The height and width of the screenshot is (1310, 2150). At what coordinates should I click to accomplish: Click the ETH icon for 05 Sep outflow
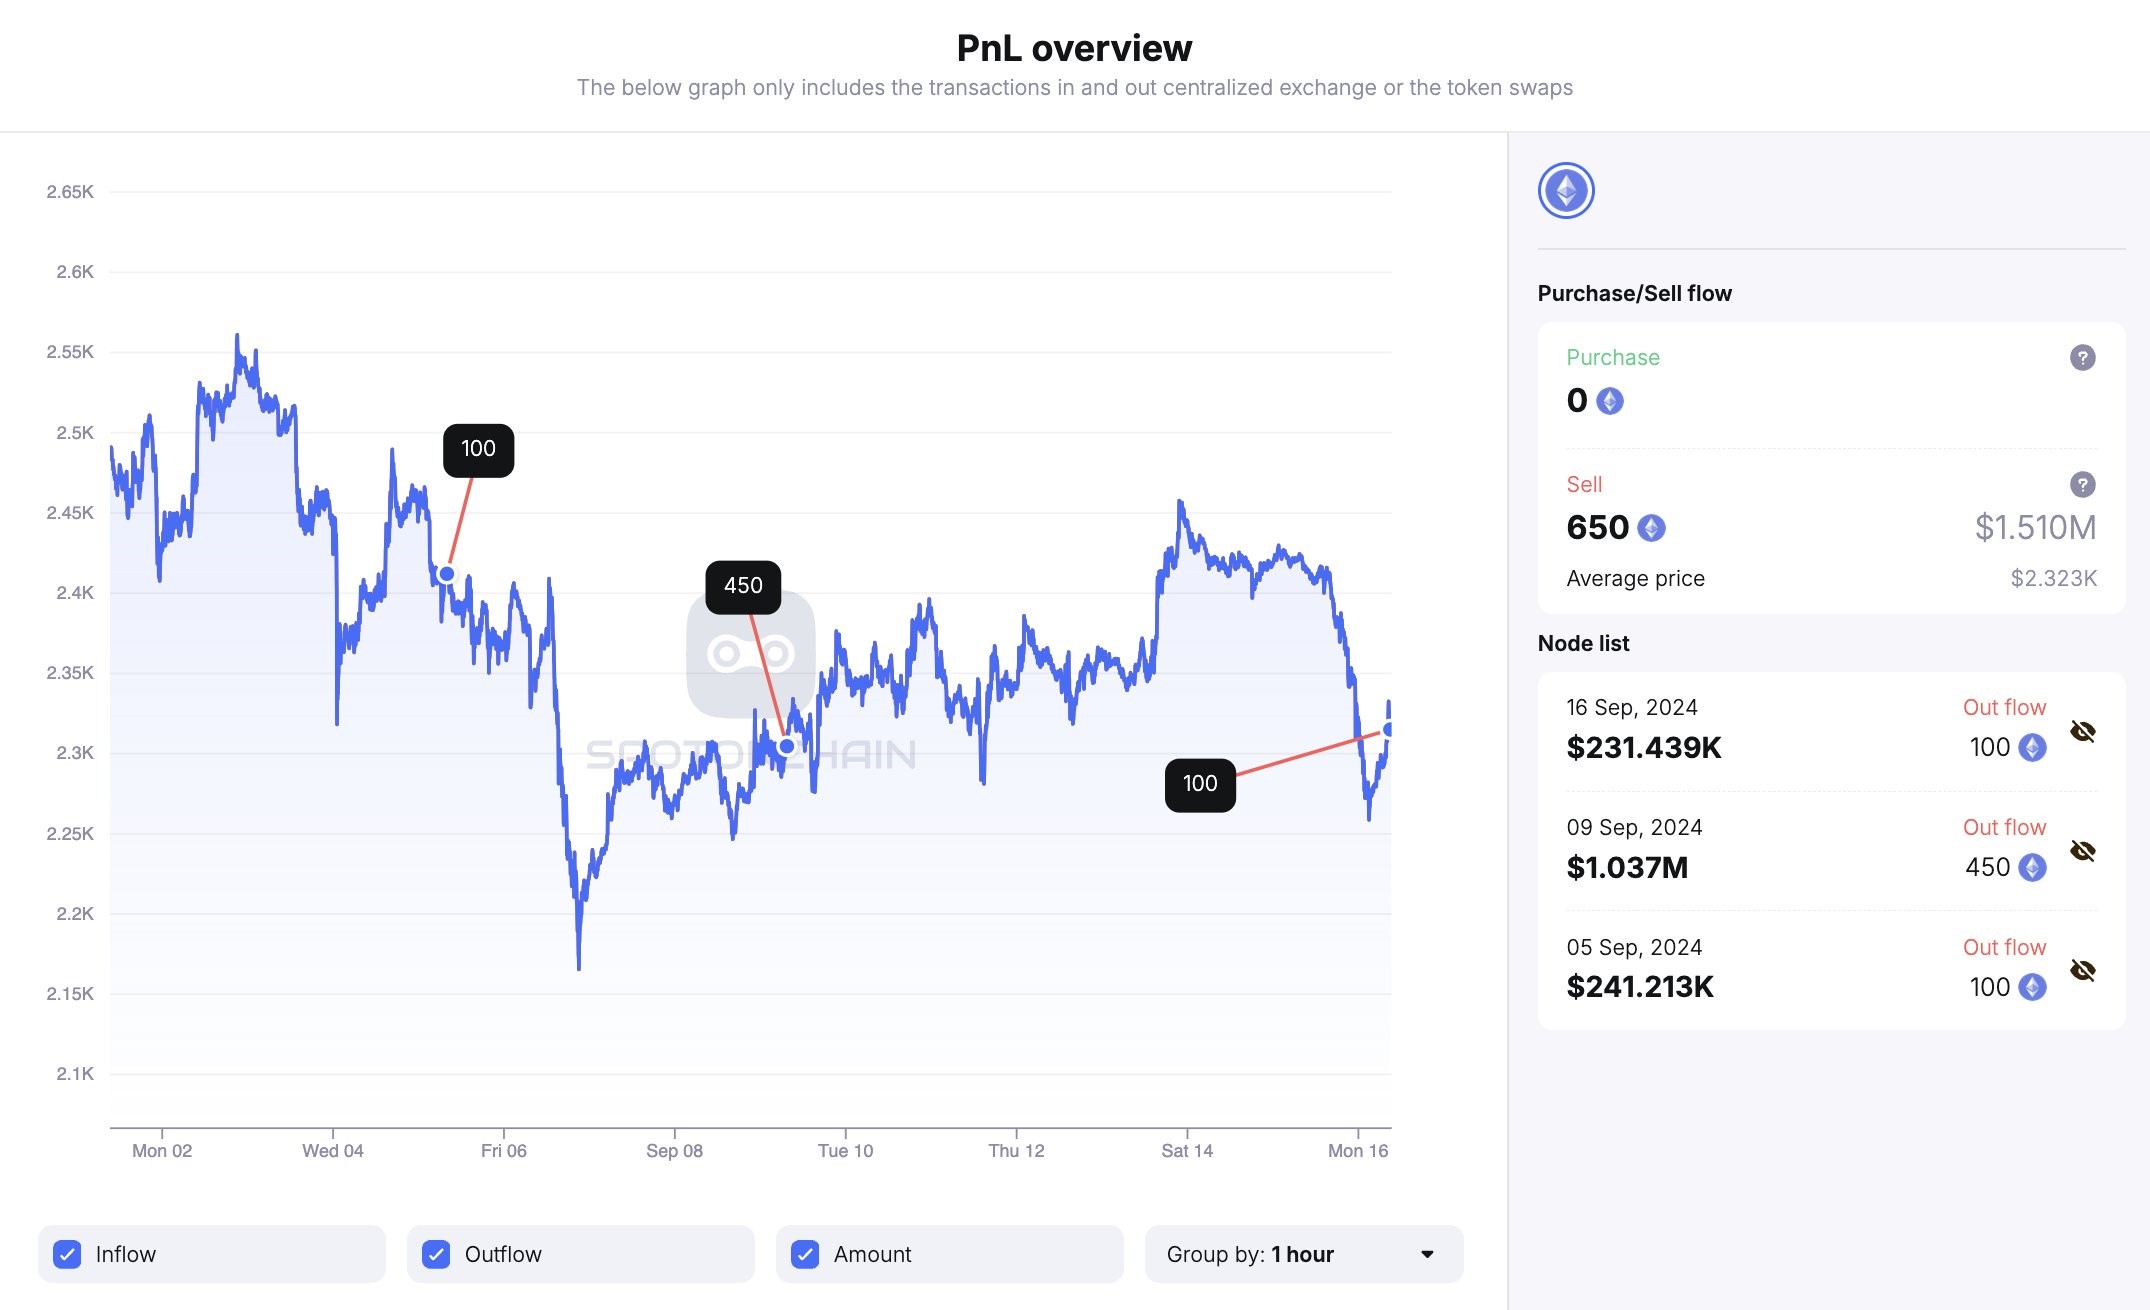pyautogui.click(x=2032, y=987)
